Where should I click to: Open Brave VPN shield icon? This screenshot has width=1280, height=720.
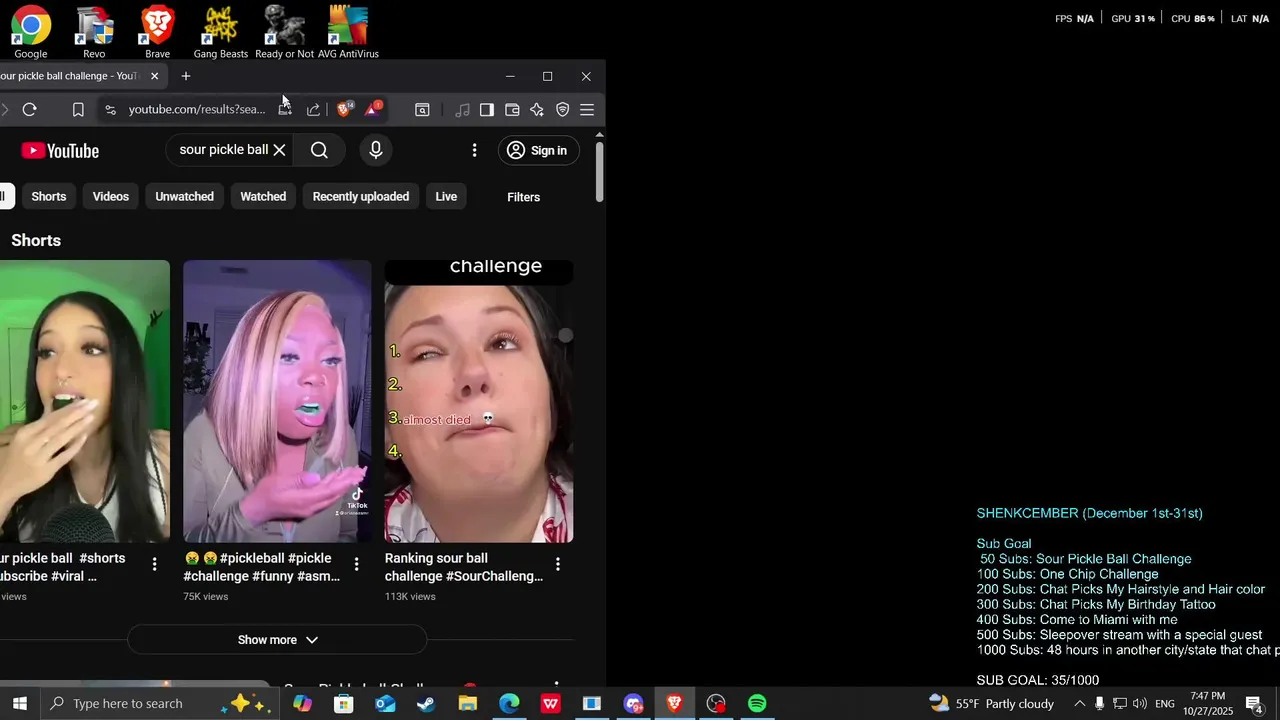point(562,110)
